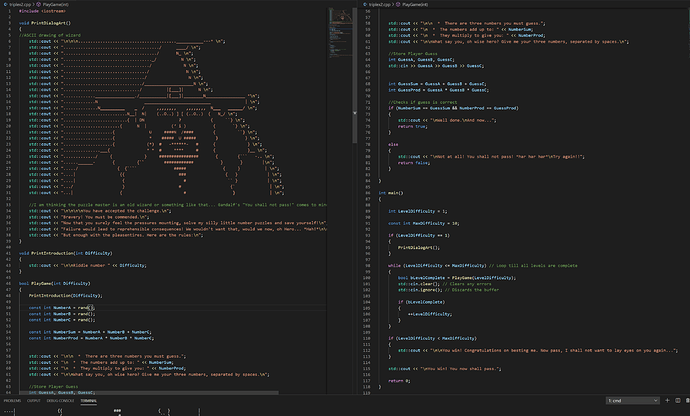Click the 'const int NumberProd' declaration line
The image size is (690, 416).
[x=92, y=338]
